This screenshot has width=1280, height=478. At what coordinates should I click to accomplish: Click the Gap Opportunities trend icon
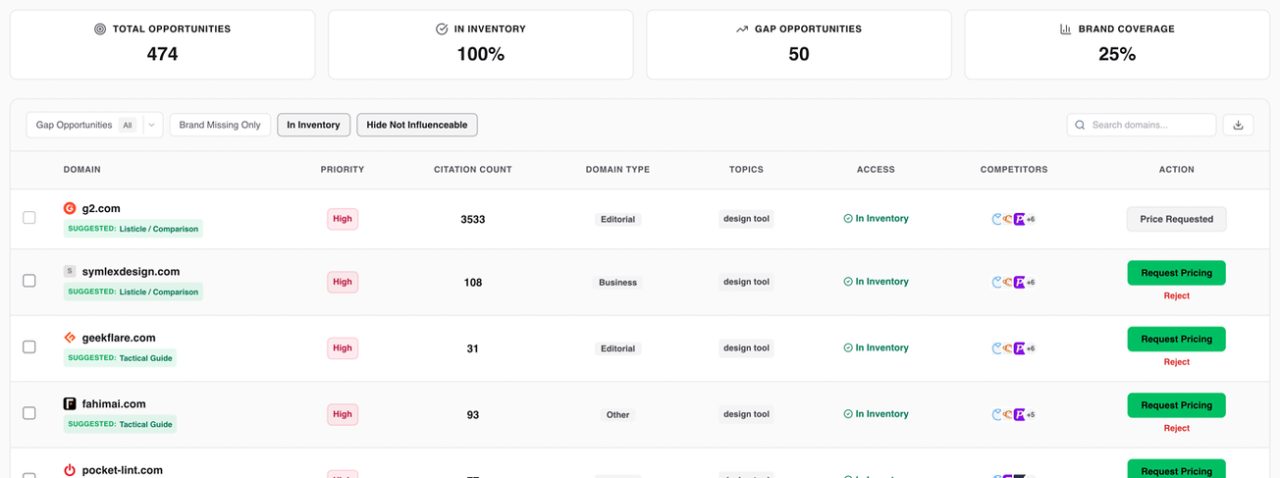(x=742, y=29)
